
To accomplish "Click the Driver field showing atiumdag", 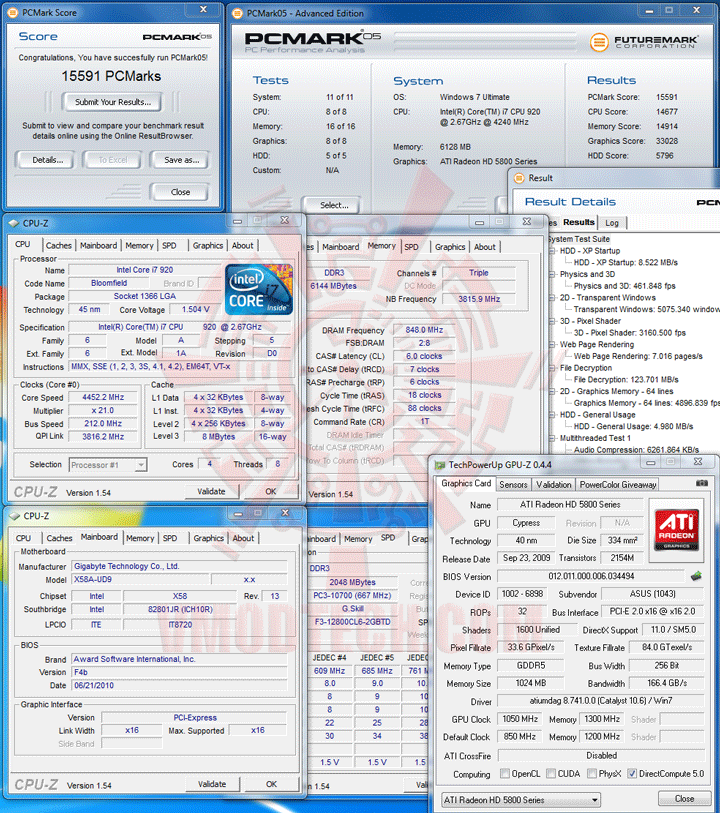I will [601, 701].
